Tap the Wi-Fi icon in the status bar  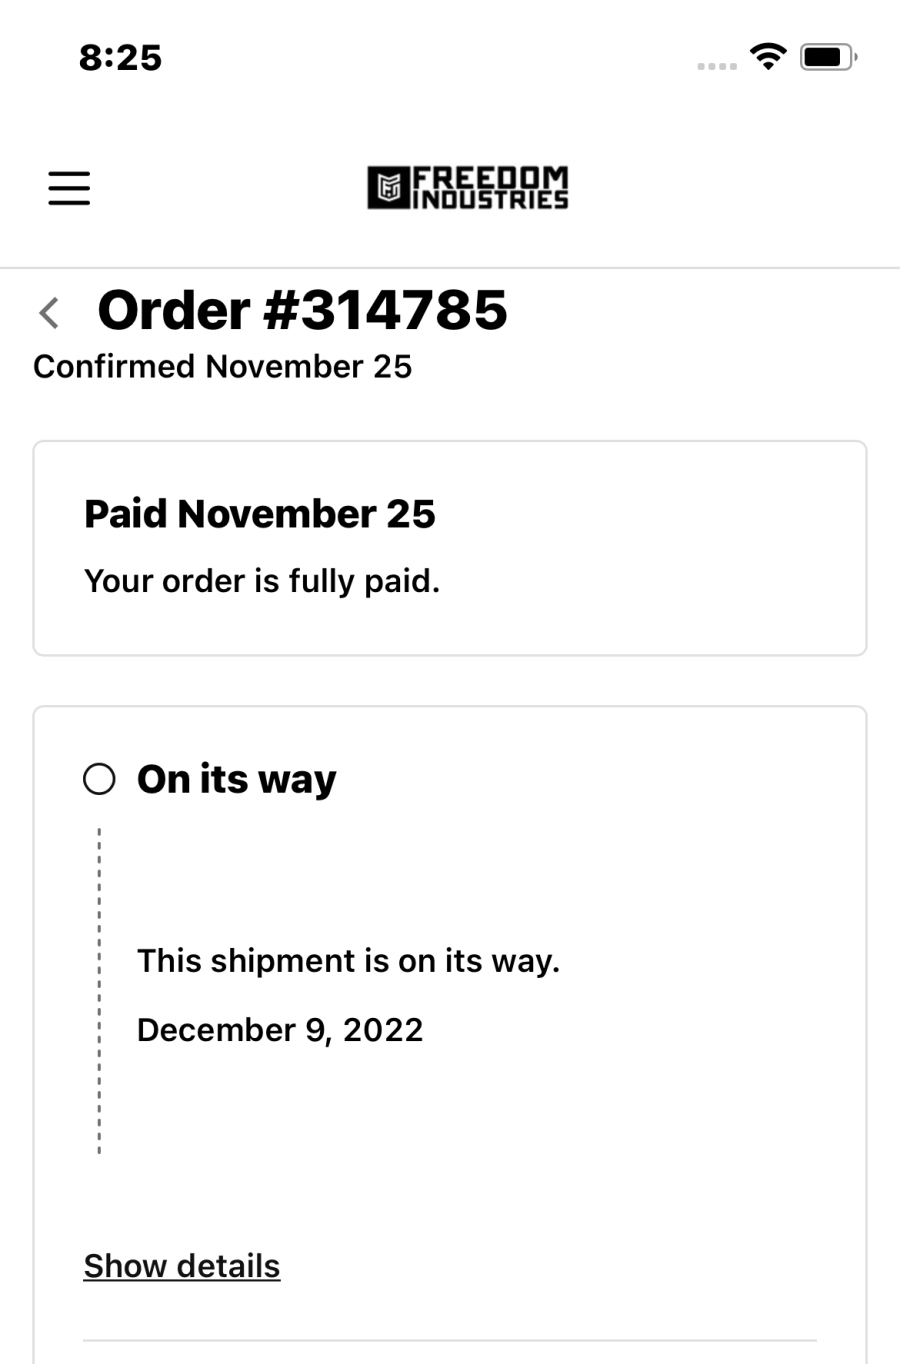coord(768,56)
